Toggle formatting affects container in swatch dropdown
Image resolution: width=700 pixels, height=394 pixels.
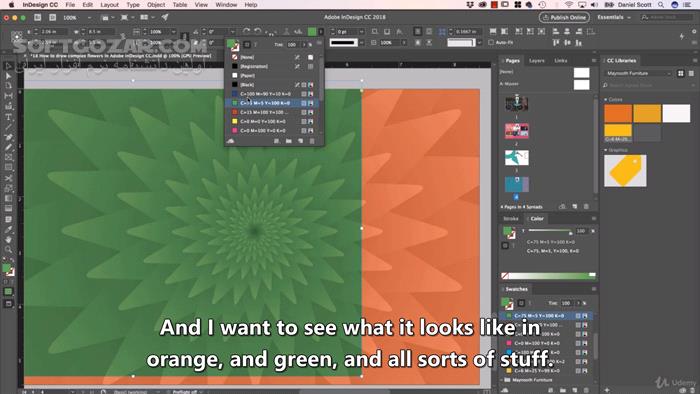pos(247,45)
